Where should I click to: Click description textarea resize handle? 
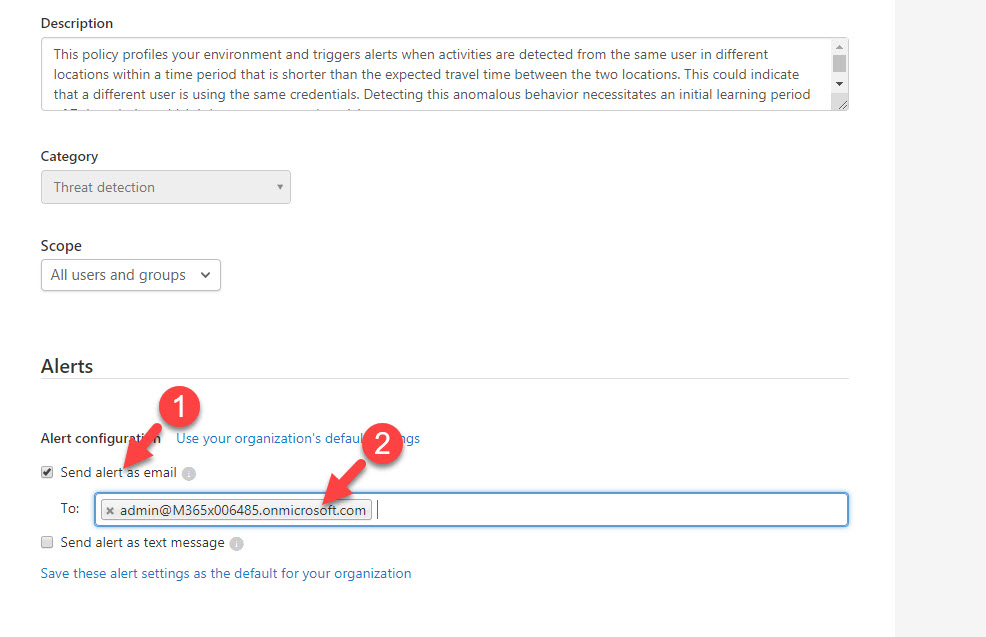(x=843, y=105)
